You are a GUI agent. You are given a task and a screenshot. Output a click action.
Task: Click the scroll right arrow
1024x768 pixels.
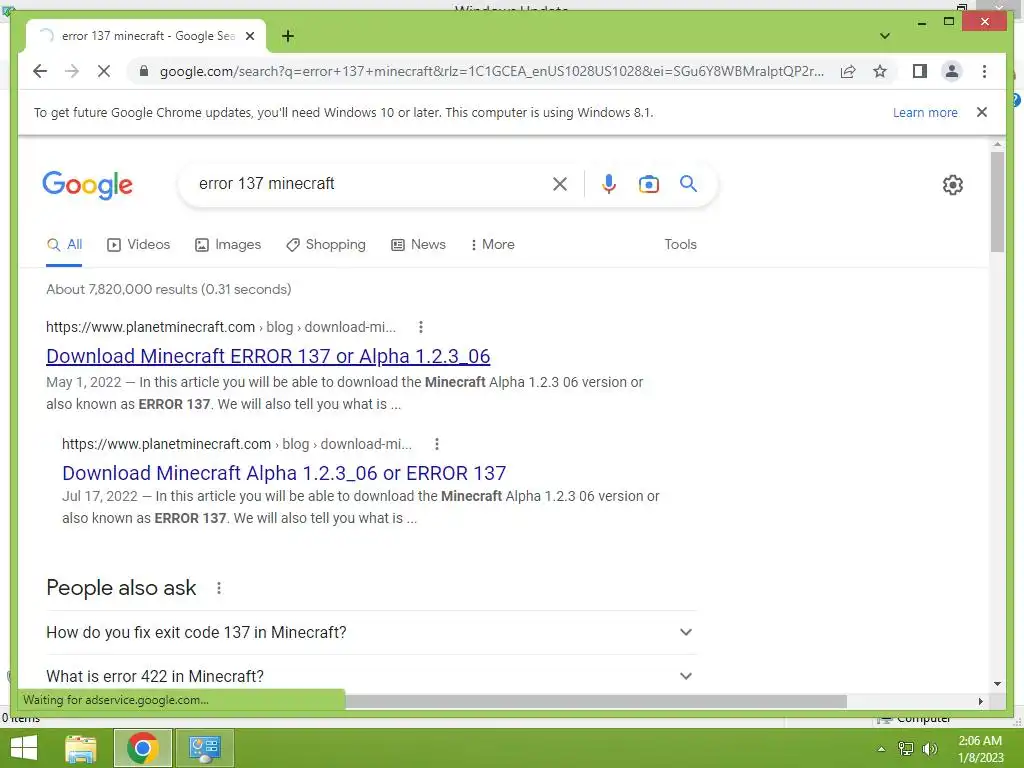pyautogui.click(x=980, y=701)
